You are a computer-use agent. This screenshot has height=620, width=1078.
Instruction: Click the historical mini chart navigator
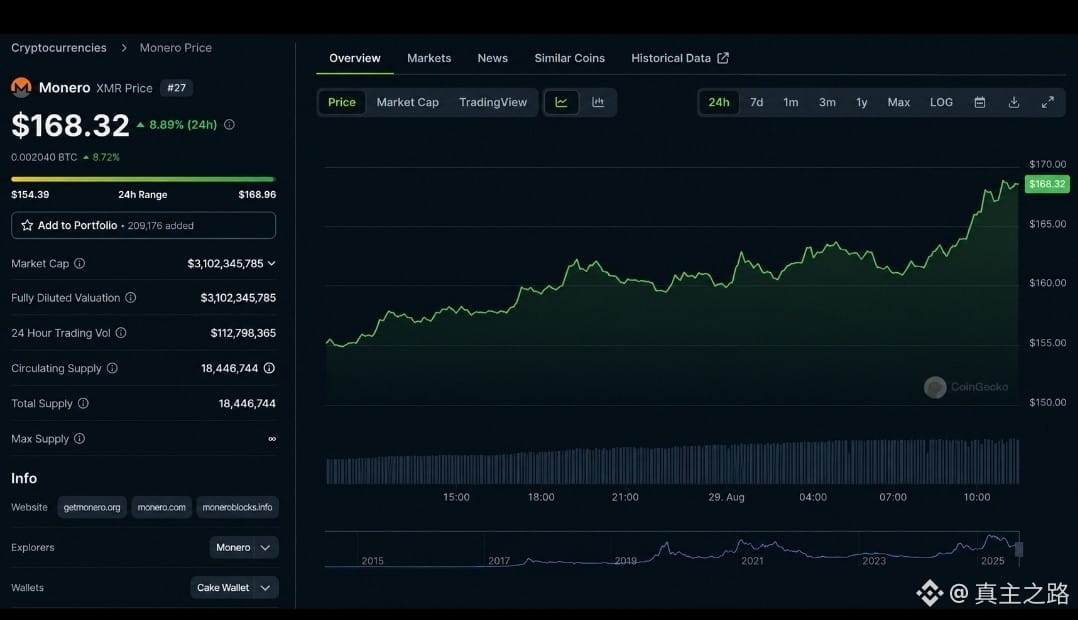672,549
